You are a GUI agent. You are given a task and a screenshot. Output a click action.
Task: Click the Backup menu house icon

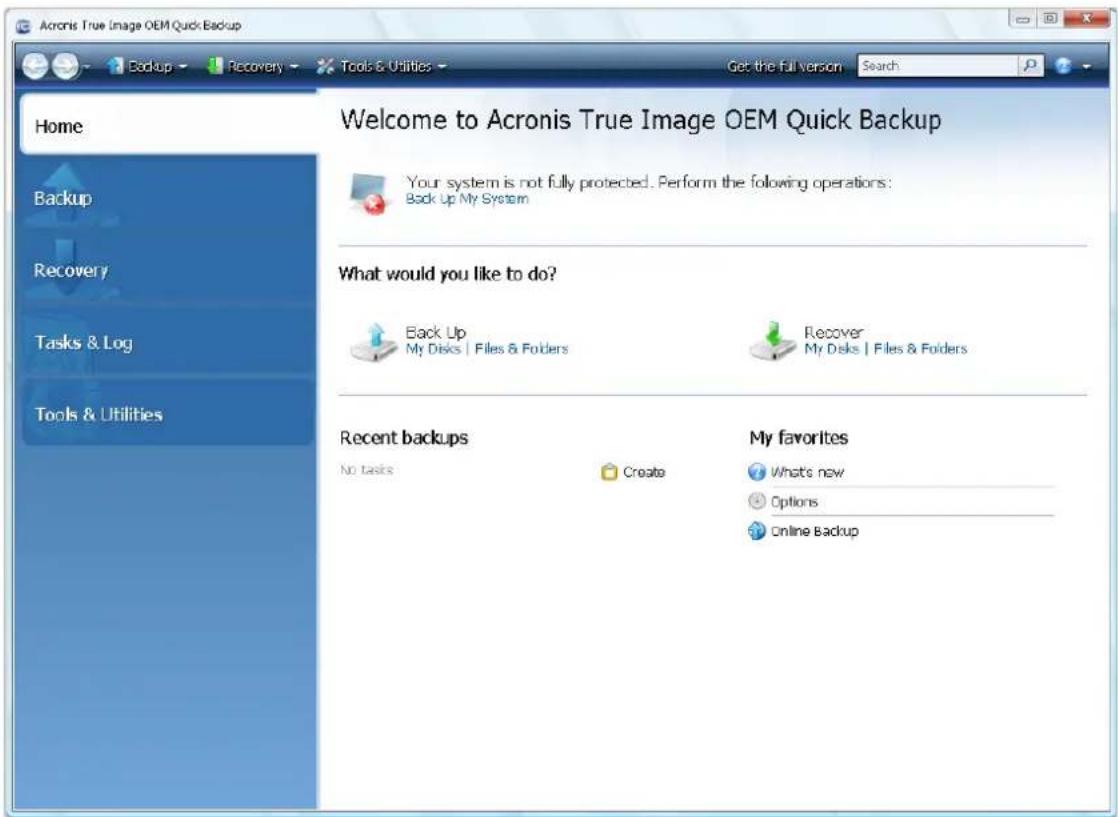[x=116, y=66]
